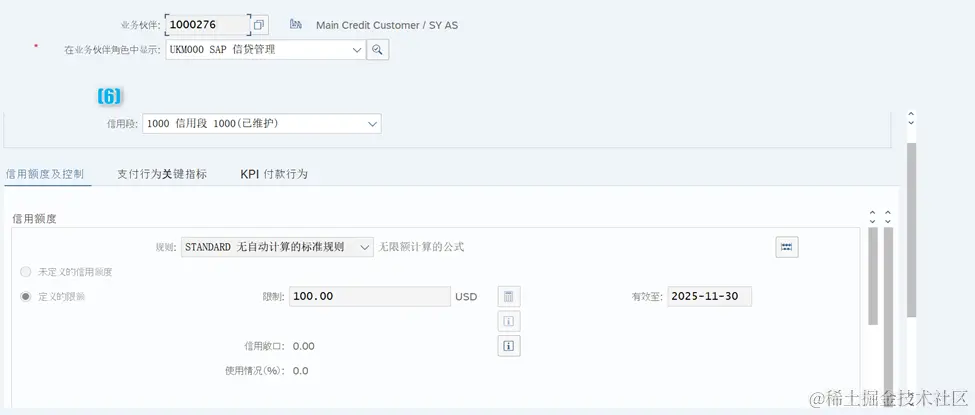Click the business partner field 1000276
Image resolution: width=975 pixels, height=415 pixels.
pyautogui.click(x=208, y=25)
